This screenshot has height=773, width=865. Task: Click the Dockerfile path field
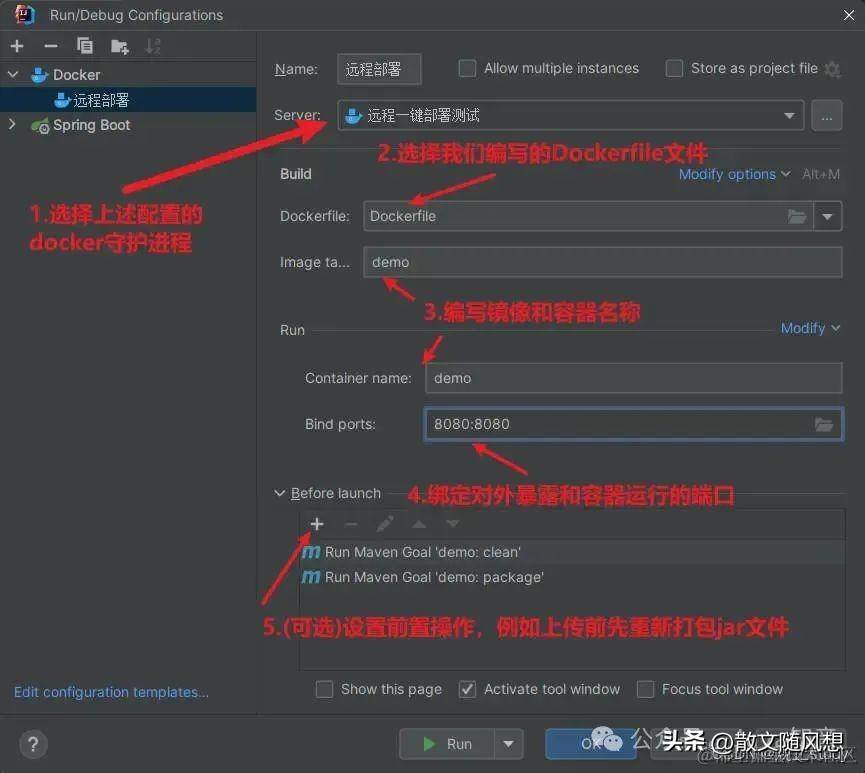[588, 216]
